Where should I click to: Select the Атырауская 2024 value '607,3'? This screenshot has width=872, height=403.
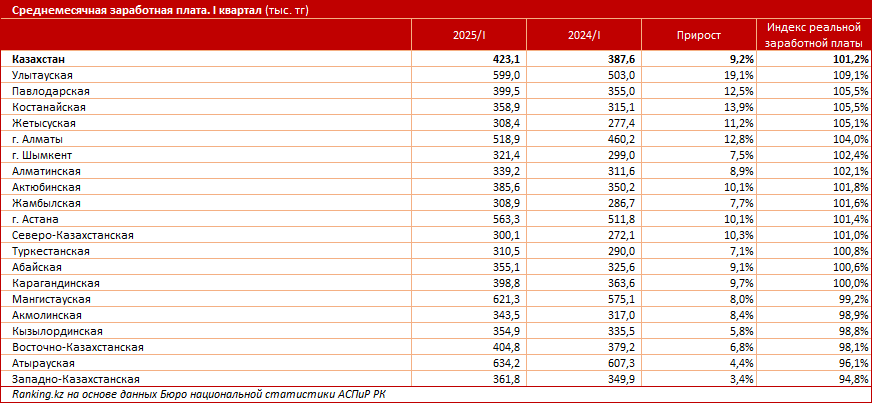tap(623, 364)
